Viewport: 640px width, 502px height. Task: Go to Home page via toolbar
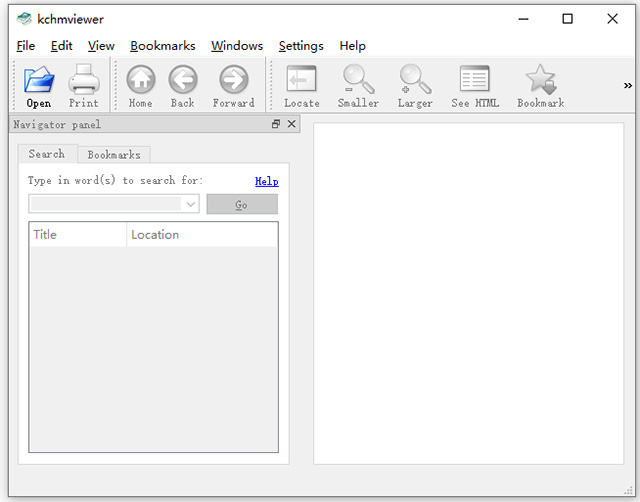[x=140, y=85]
